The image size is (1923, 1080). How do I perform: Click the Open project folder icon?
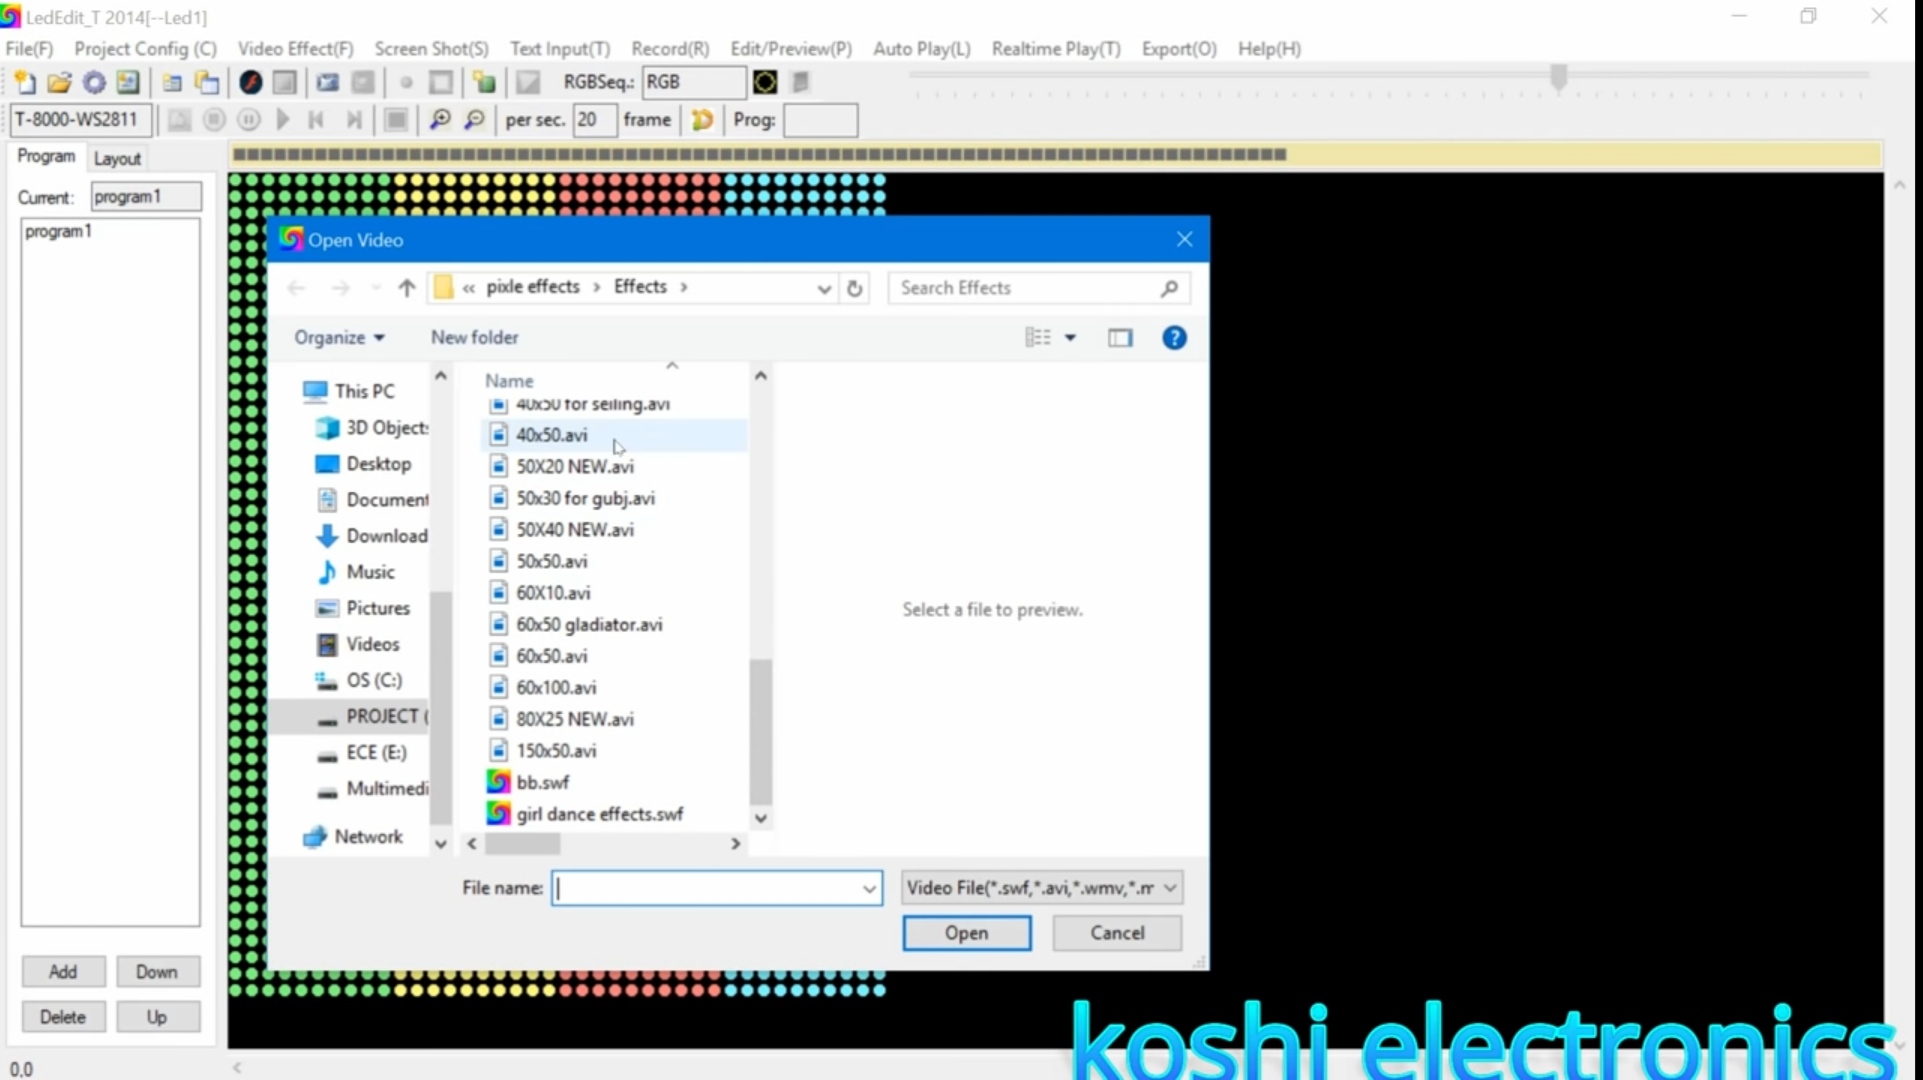click(59, 83)
